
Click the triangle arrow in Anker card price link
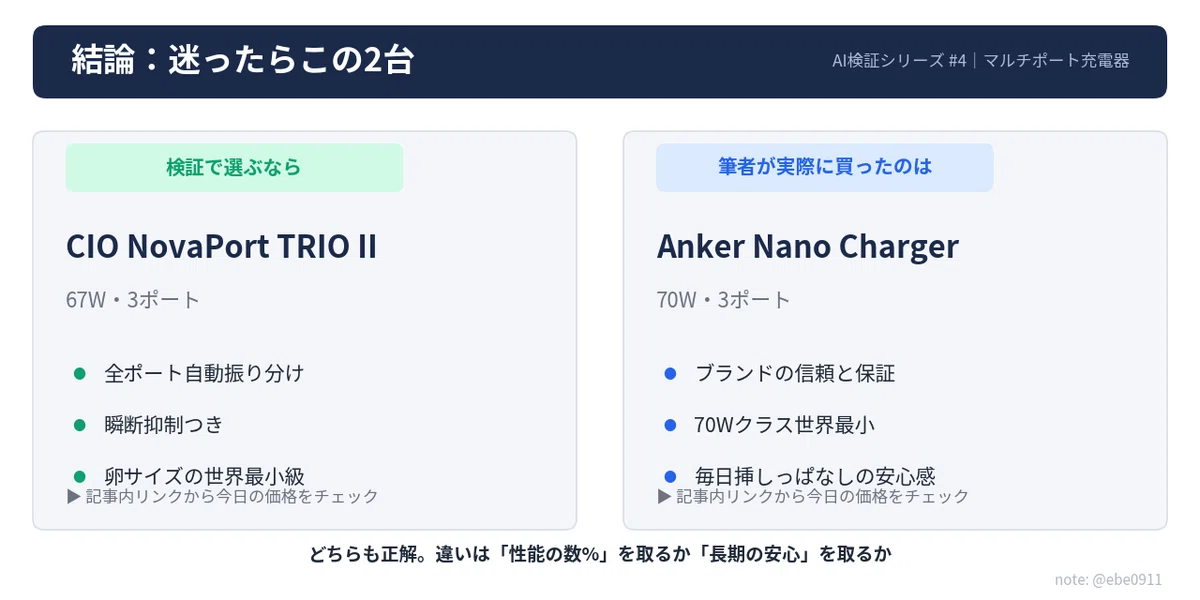[x=664, y=496]
